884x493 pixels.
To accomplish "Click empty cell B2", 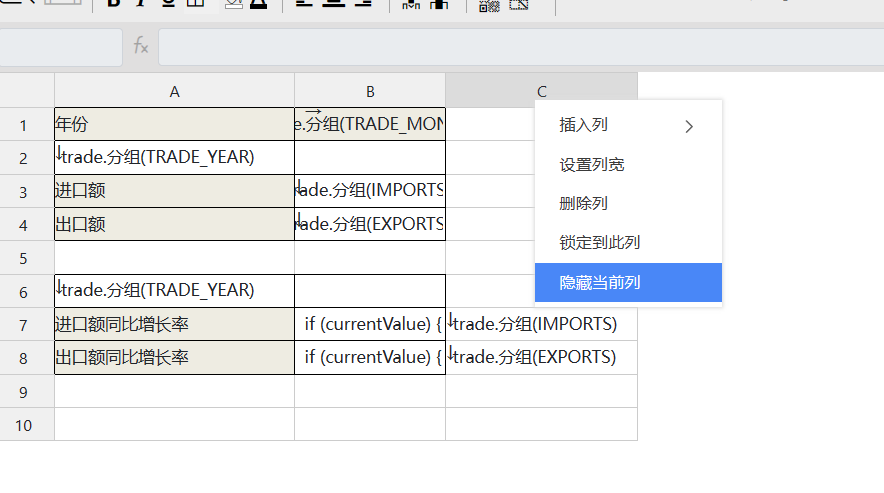I will [370, 157].
